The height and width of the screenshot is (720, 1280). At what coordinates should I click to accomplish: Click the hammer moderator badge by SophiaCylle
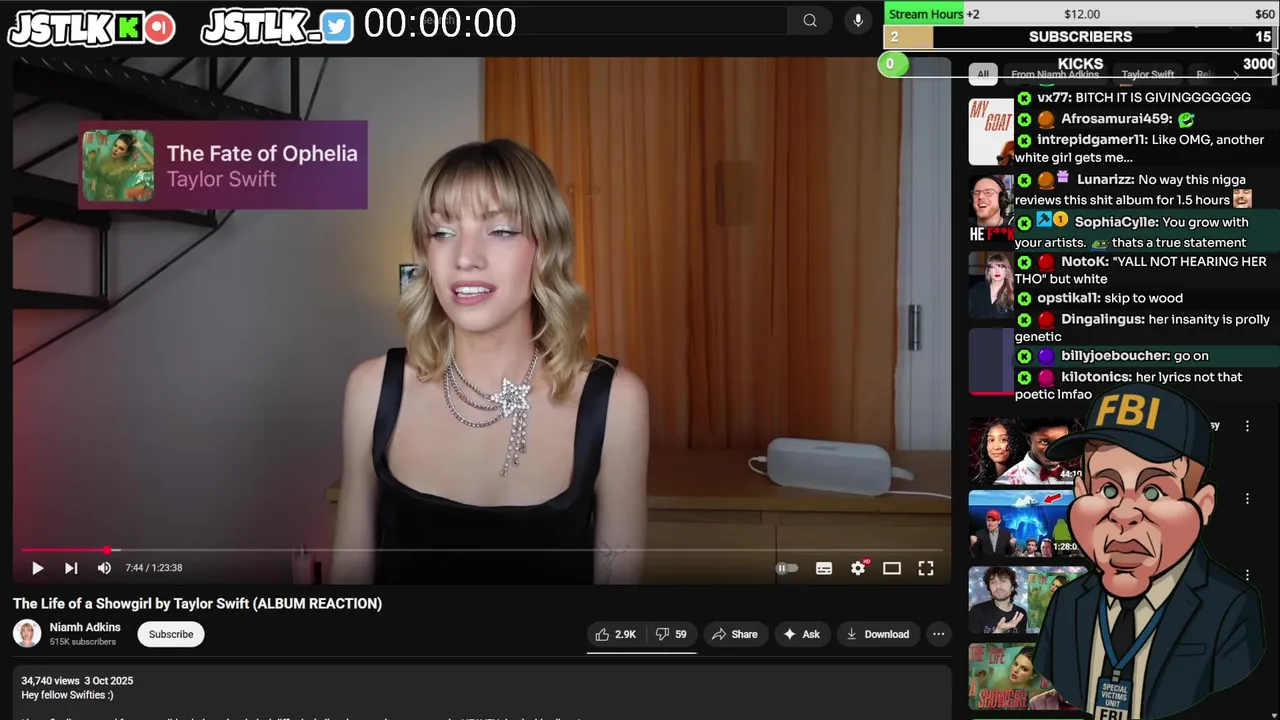[1043, 221]
